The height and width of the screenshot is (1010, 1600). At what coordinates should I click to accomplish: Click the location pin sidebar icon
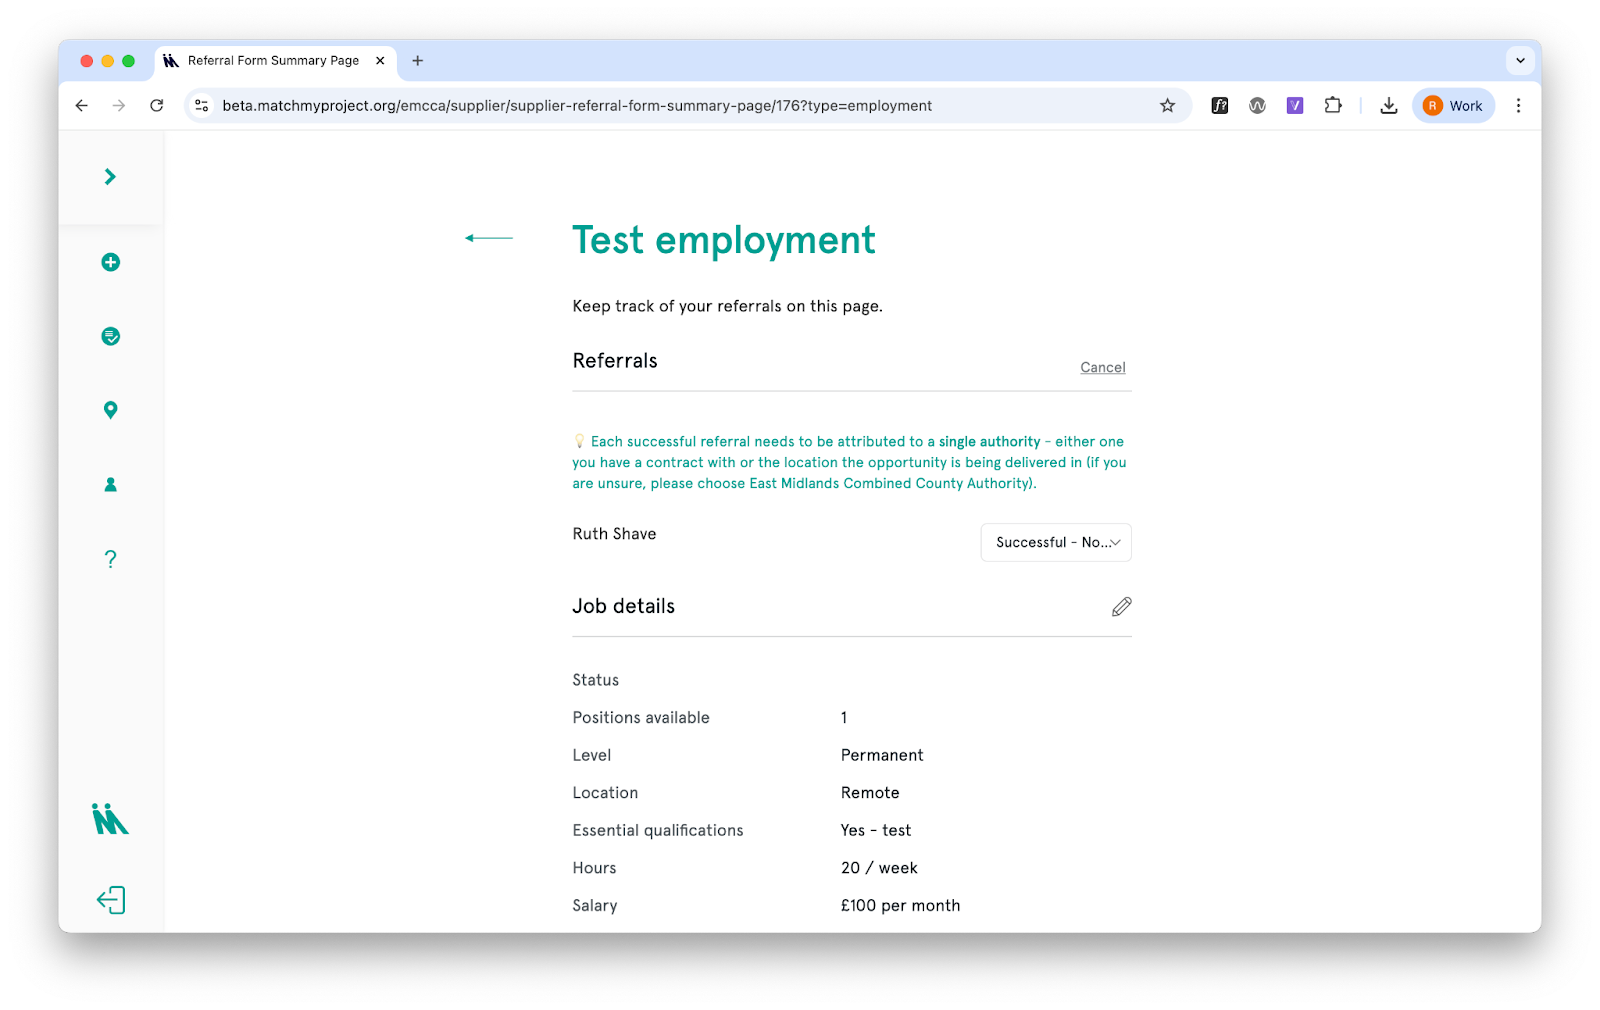click(111, 410)
